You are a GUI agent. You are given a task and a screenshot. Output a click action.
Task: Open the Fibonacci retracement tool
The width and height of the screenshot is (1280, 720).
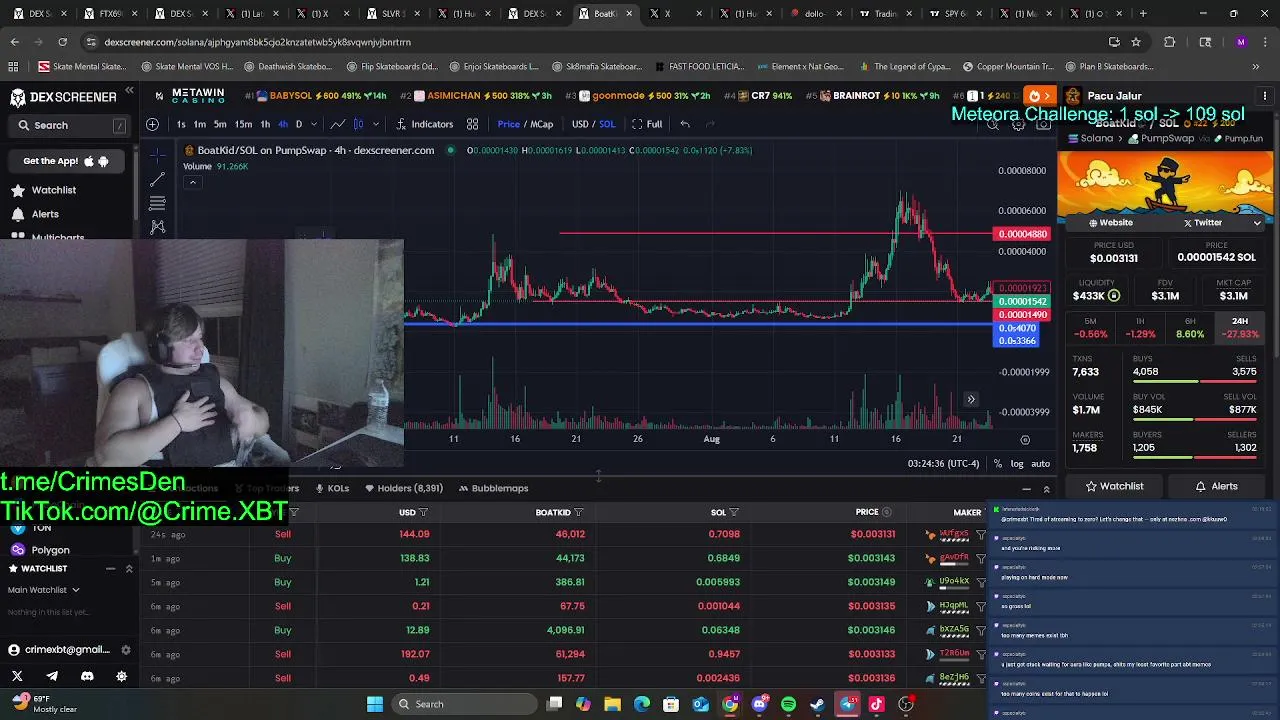[157, 203]
